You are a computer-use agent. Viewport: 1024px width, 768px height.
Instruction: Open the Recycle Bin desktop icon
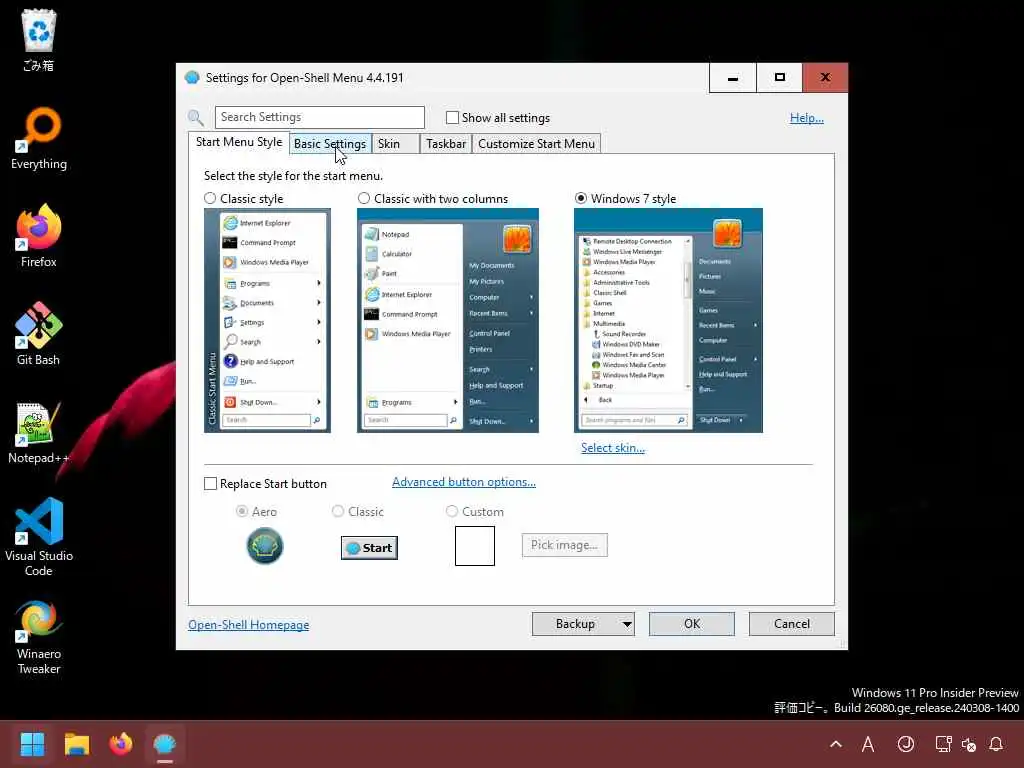coord(39,39)
